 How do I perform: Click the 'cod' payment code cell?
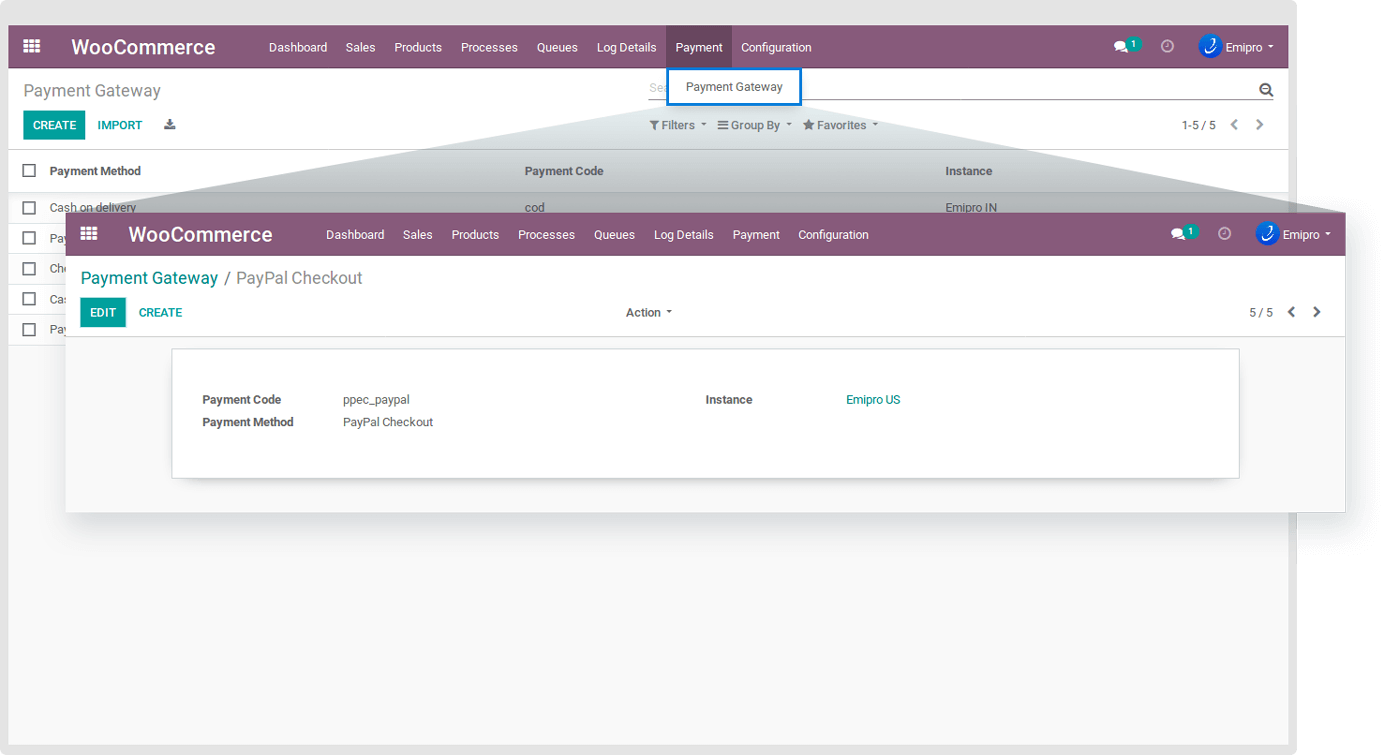[x=535, y=208]
